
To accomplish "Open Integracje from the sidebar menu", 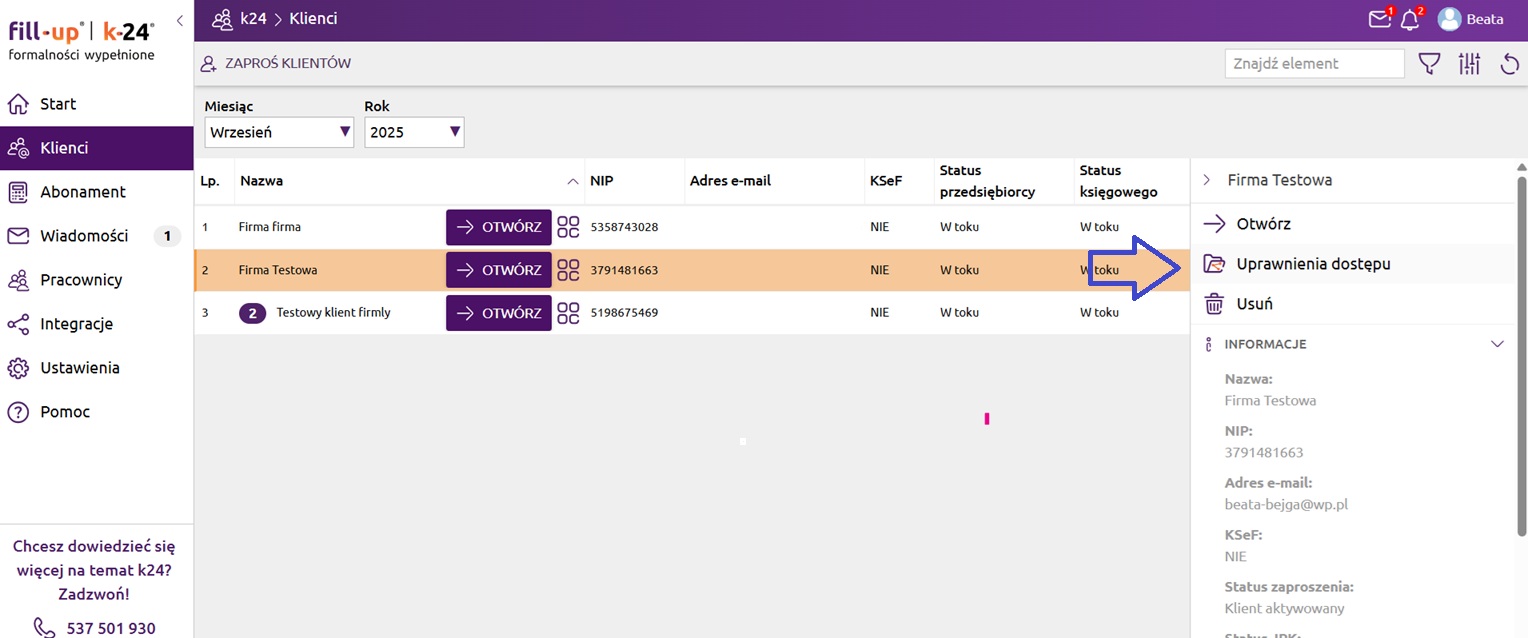I will (x=76, y=324).
